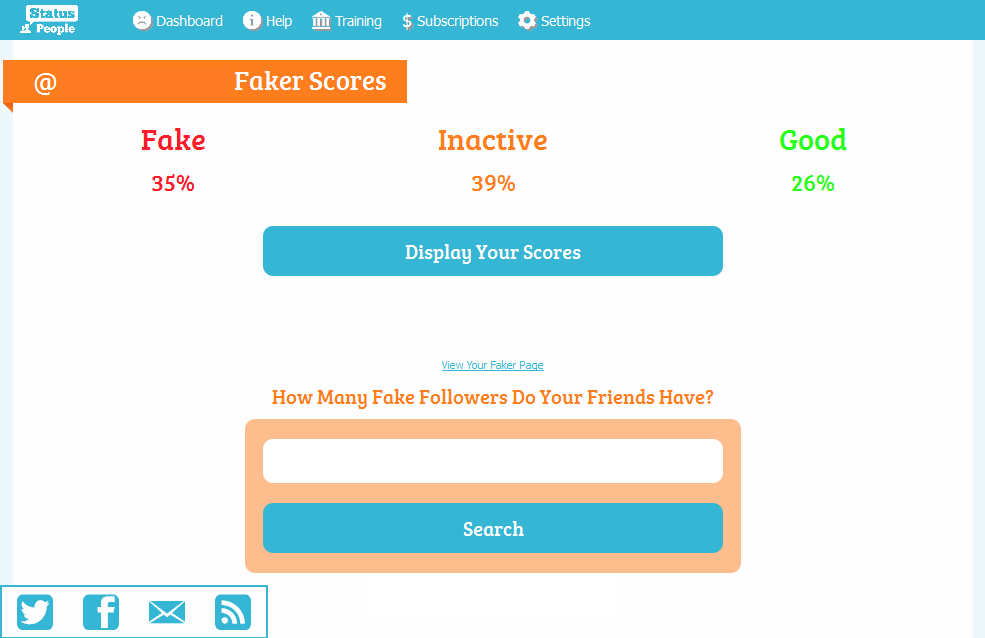
Task: Click the email envelope icon
Action: click(167, 612)
